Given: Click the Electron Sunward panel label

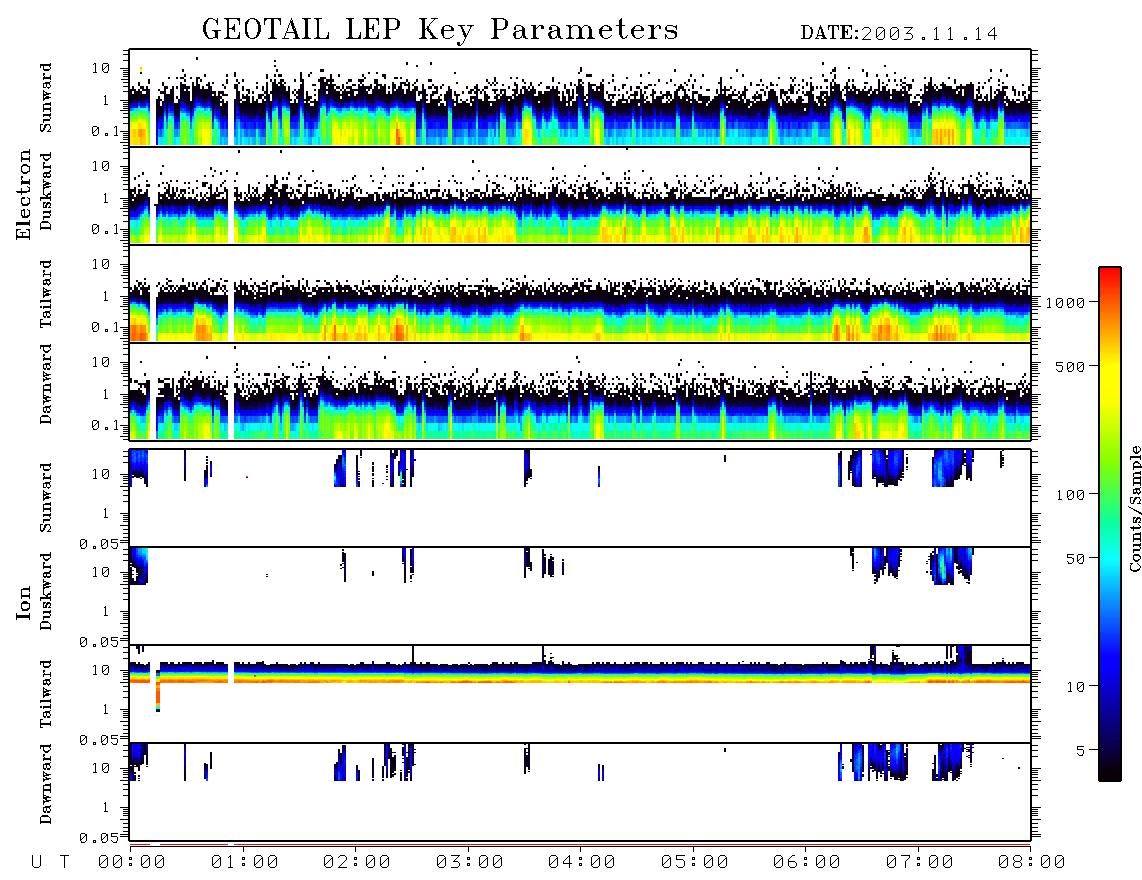Looking at the screenshot, I should (46, 98).
